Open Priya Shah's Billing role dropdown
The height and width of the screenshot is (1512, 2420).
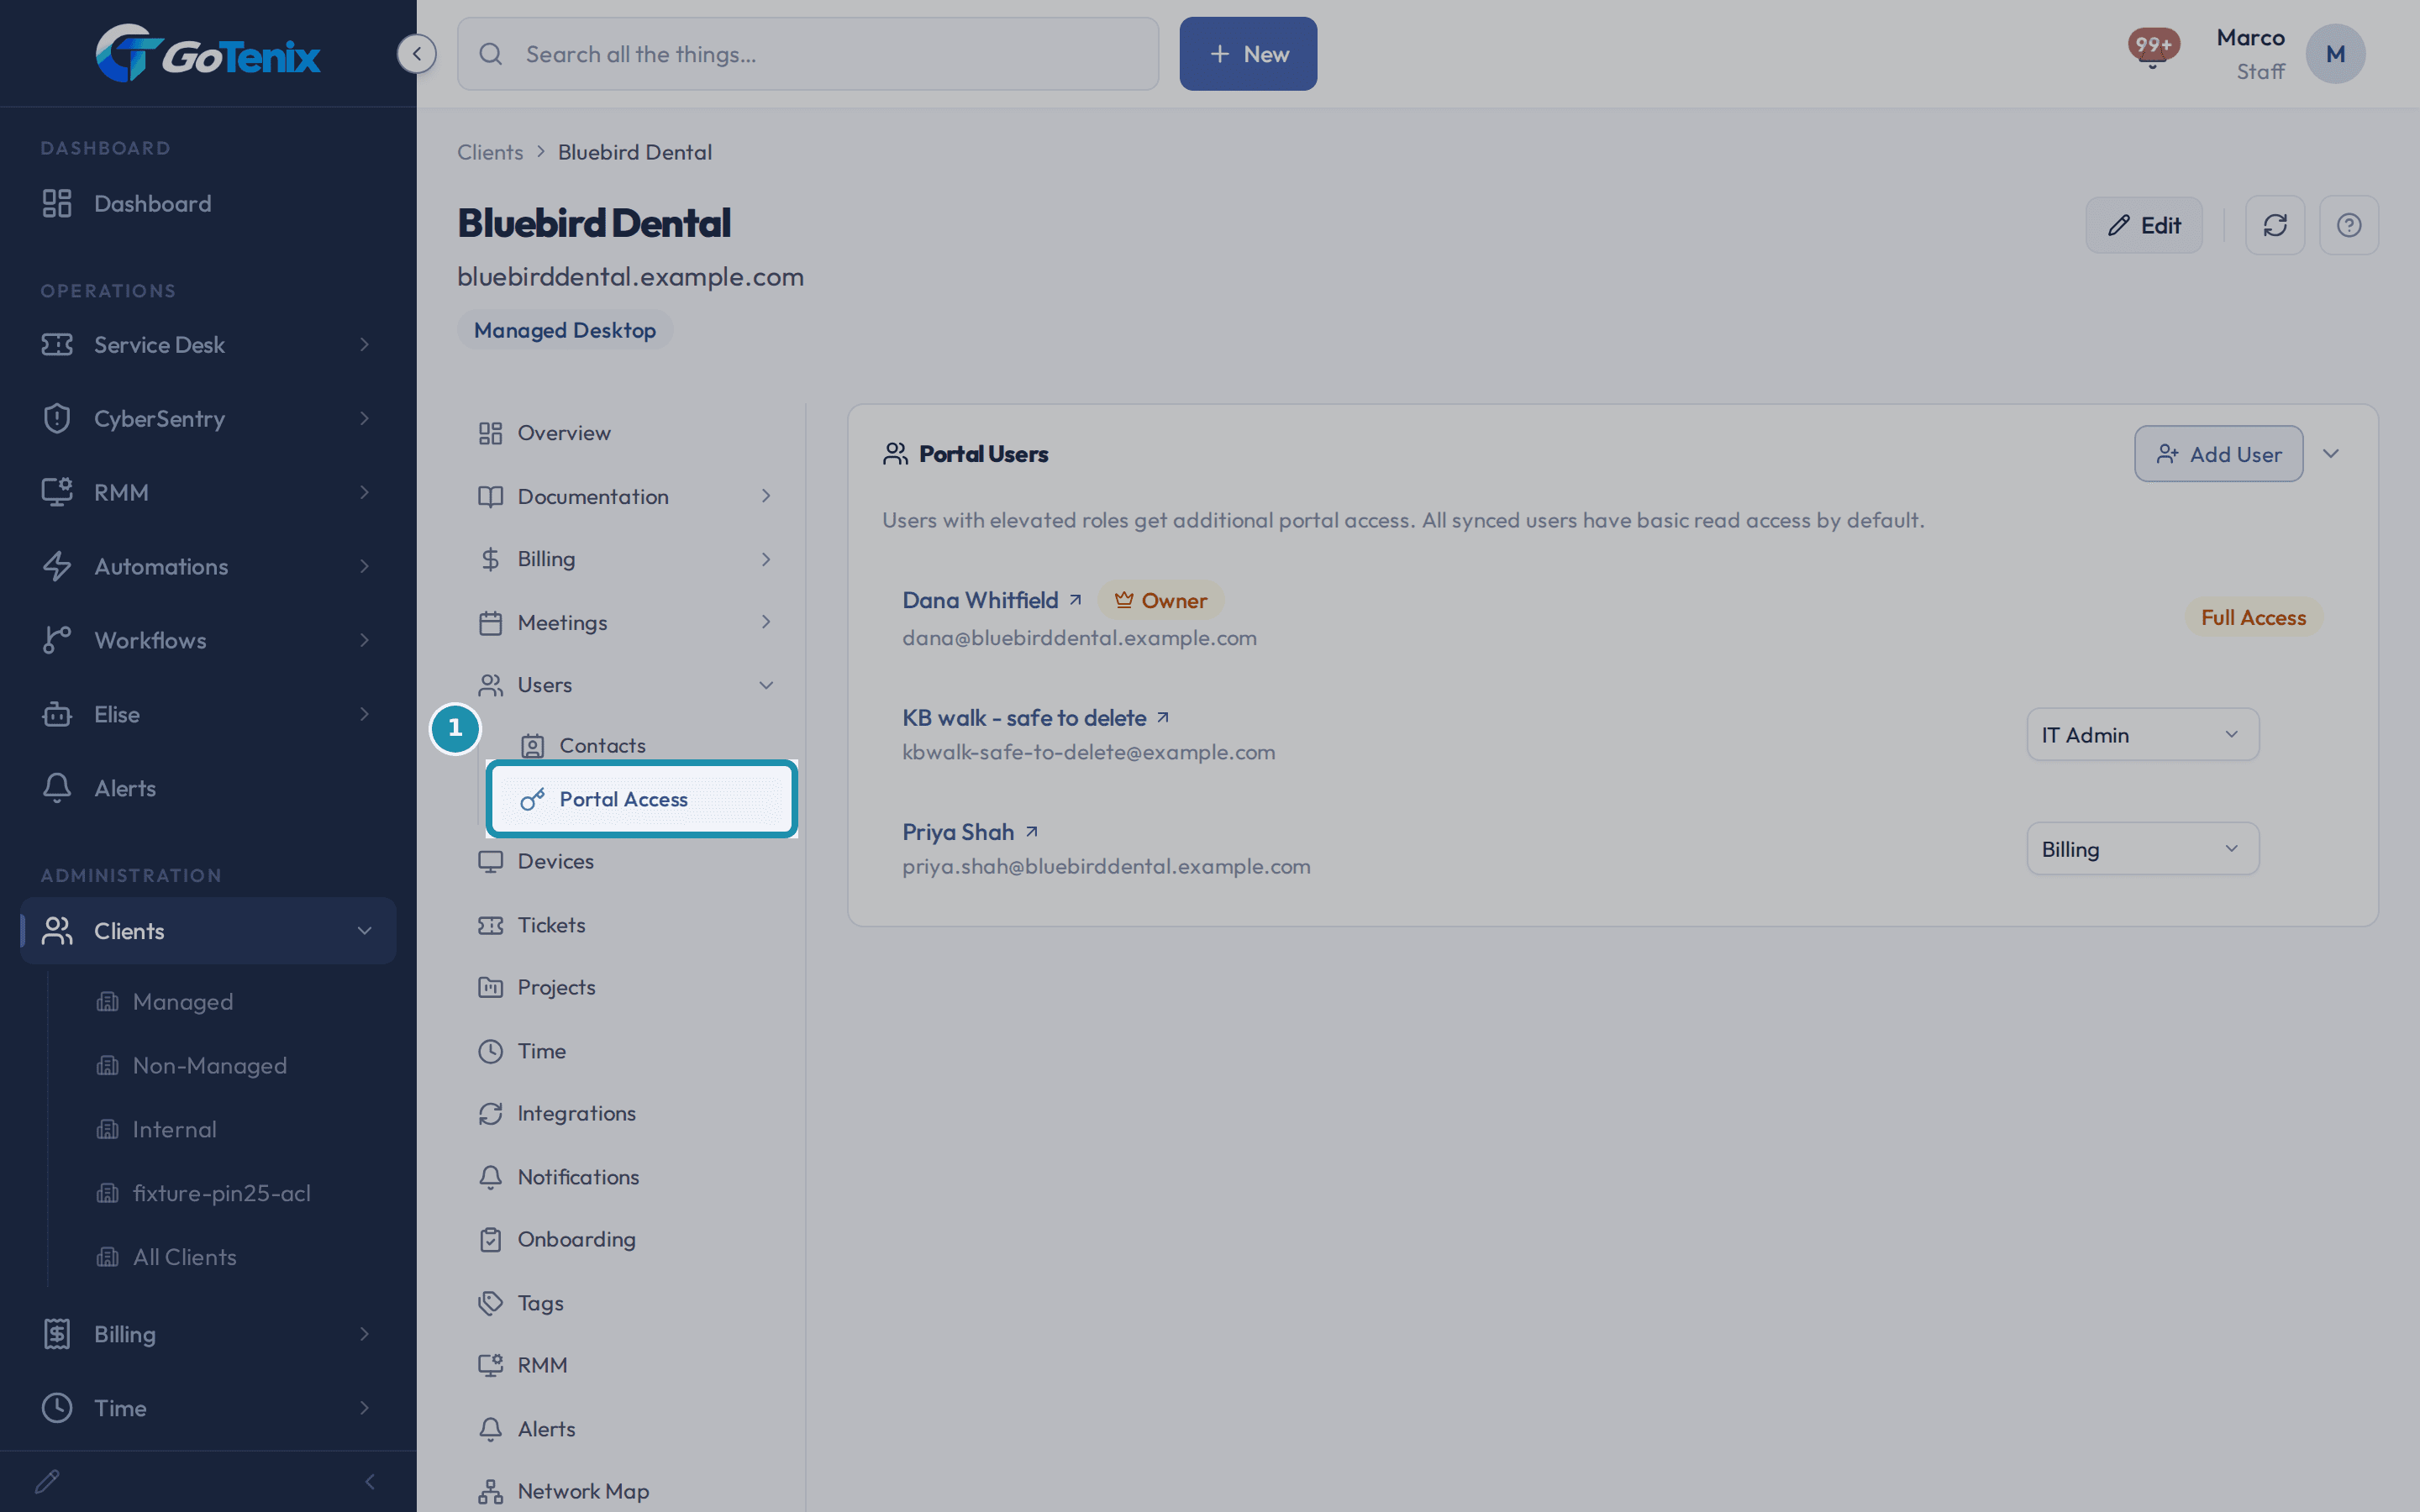click(x=2142, y=849)
